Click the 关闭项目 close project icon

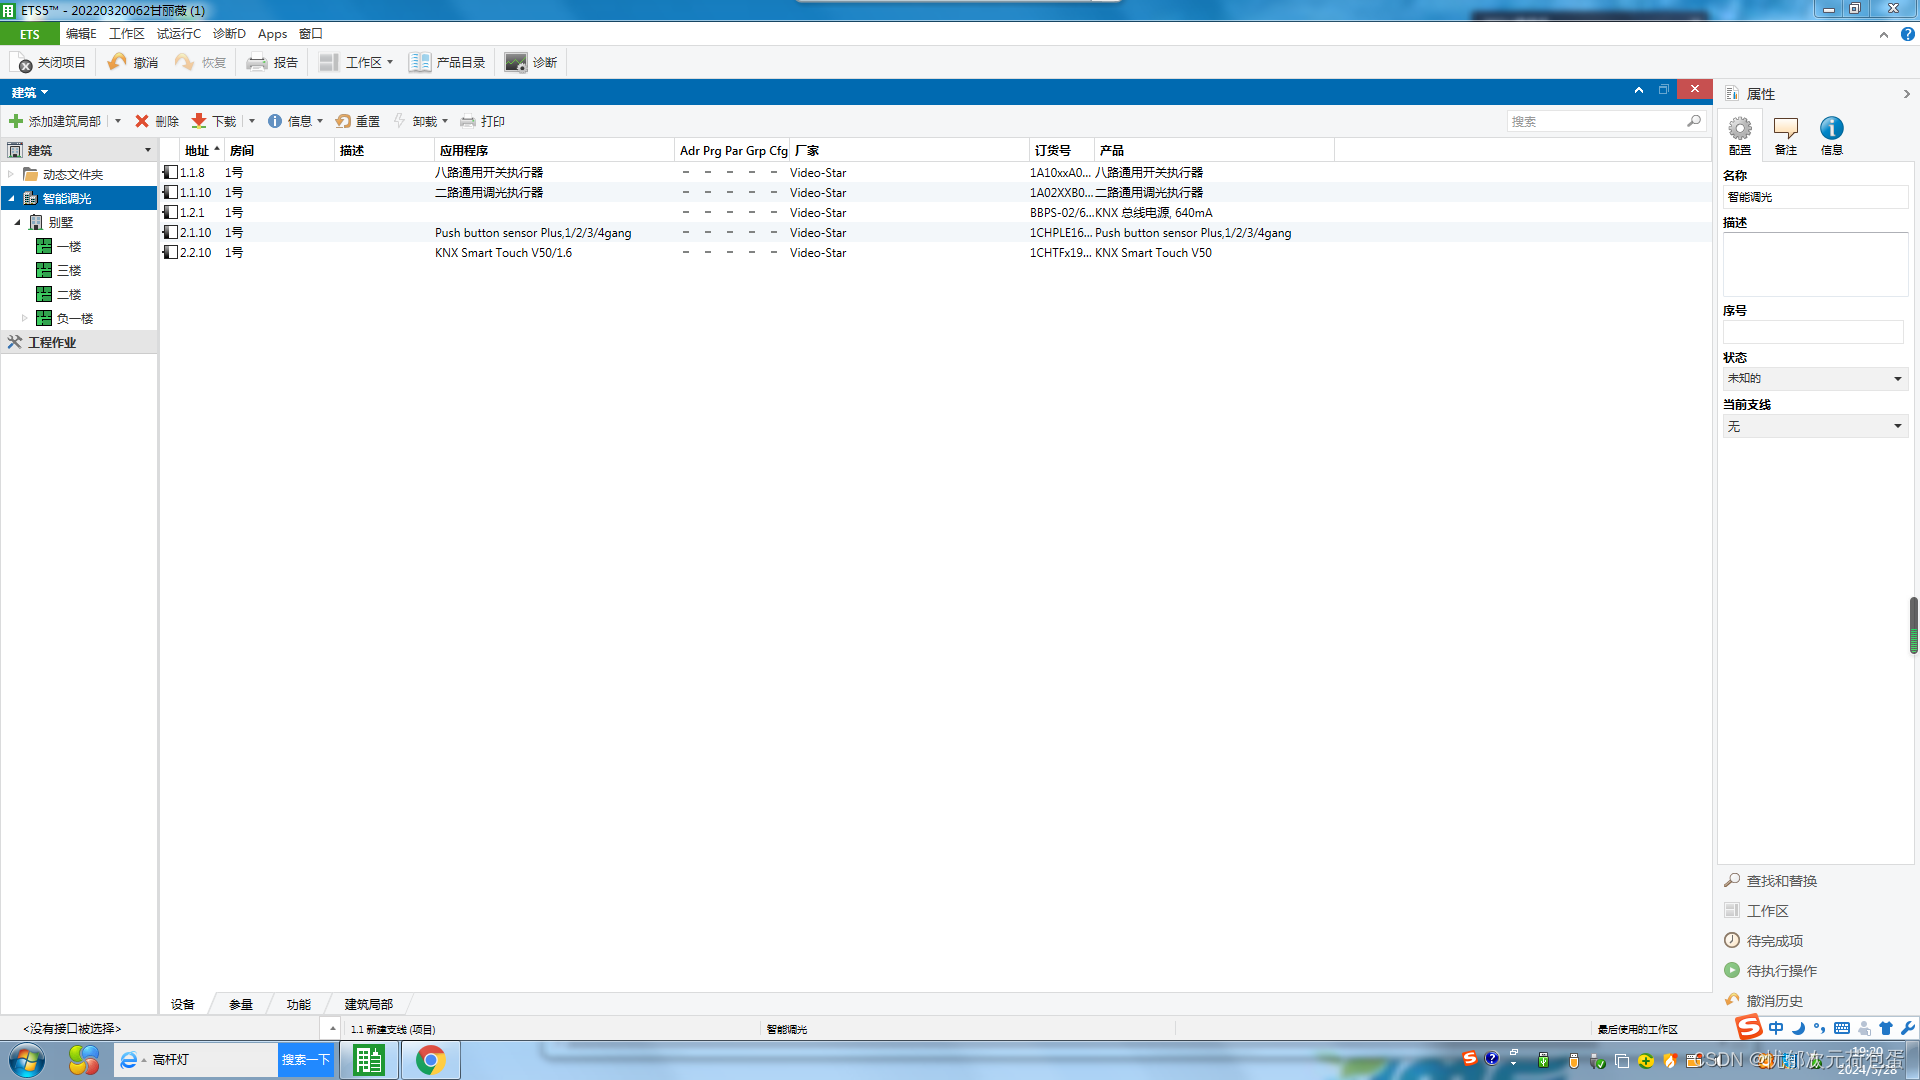pos(22,63)
